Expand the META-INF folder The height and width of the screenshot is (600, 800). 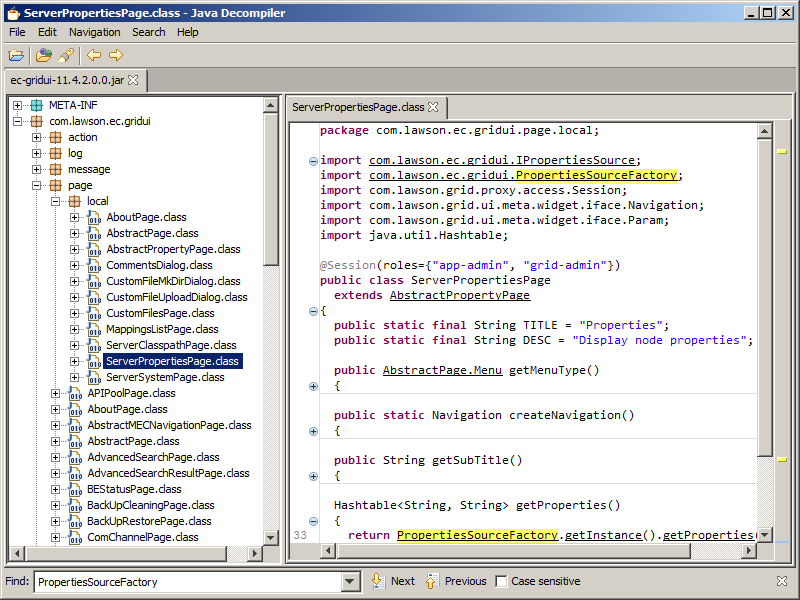coord(19,105)
